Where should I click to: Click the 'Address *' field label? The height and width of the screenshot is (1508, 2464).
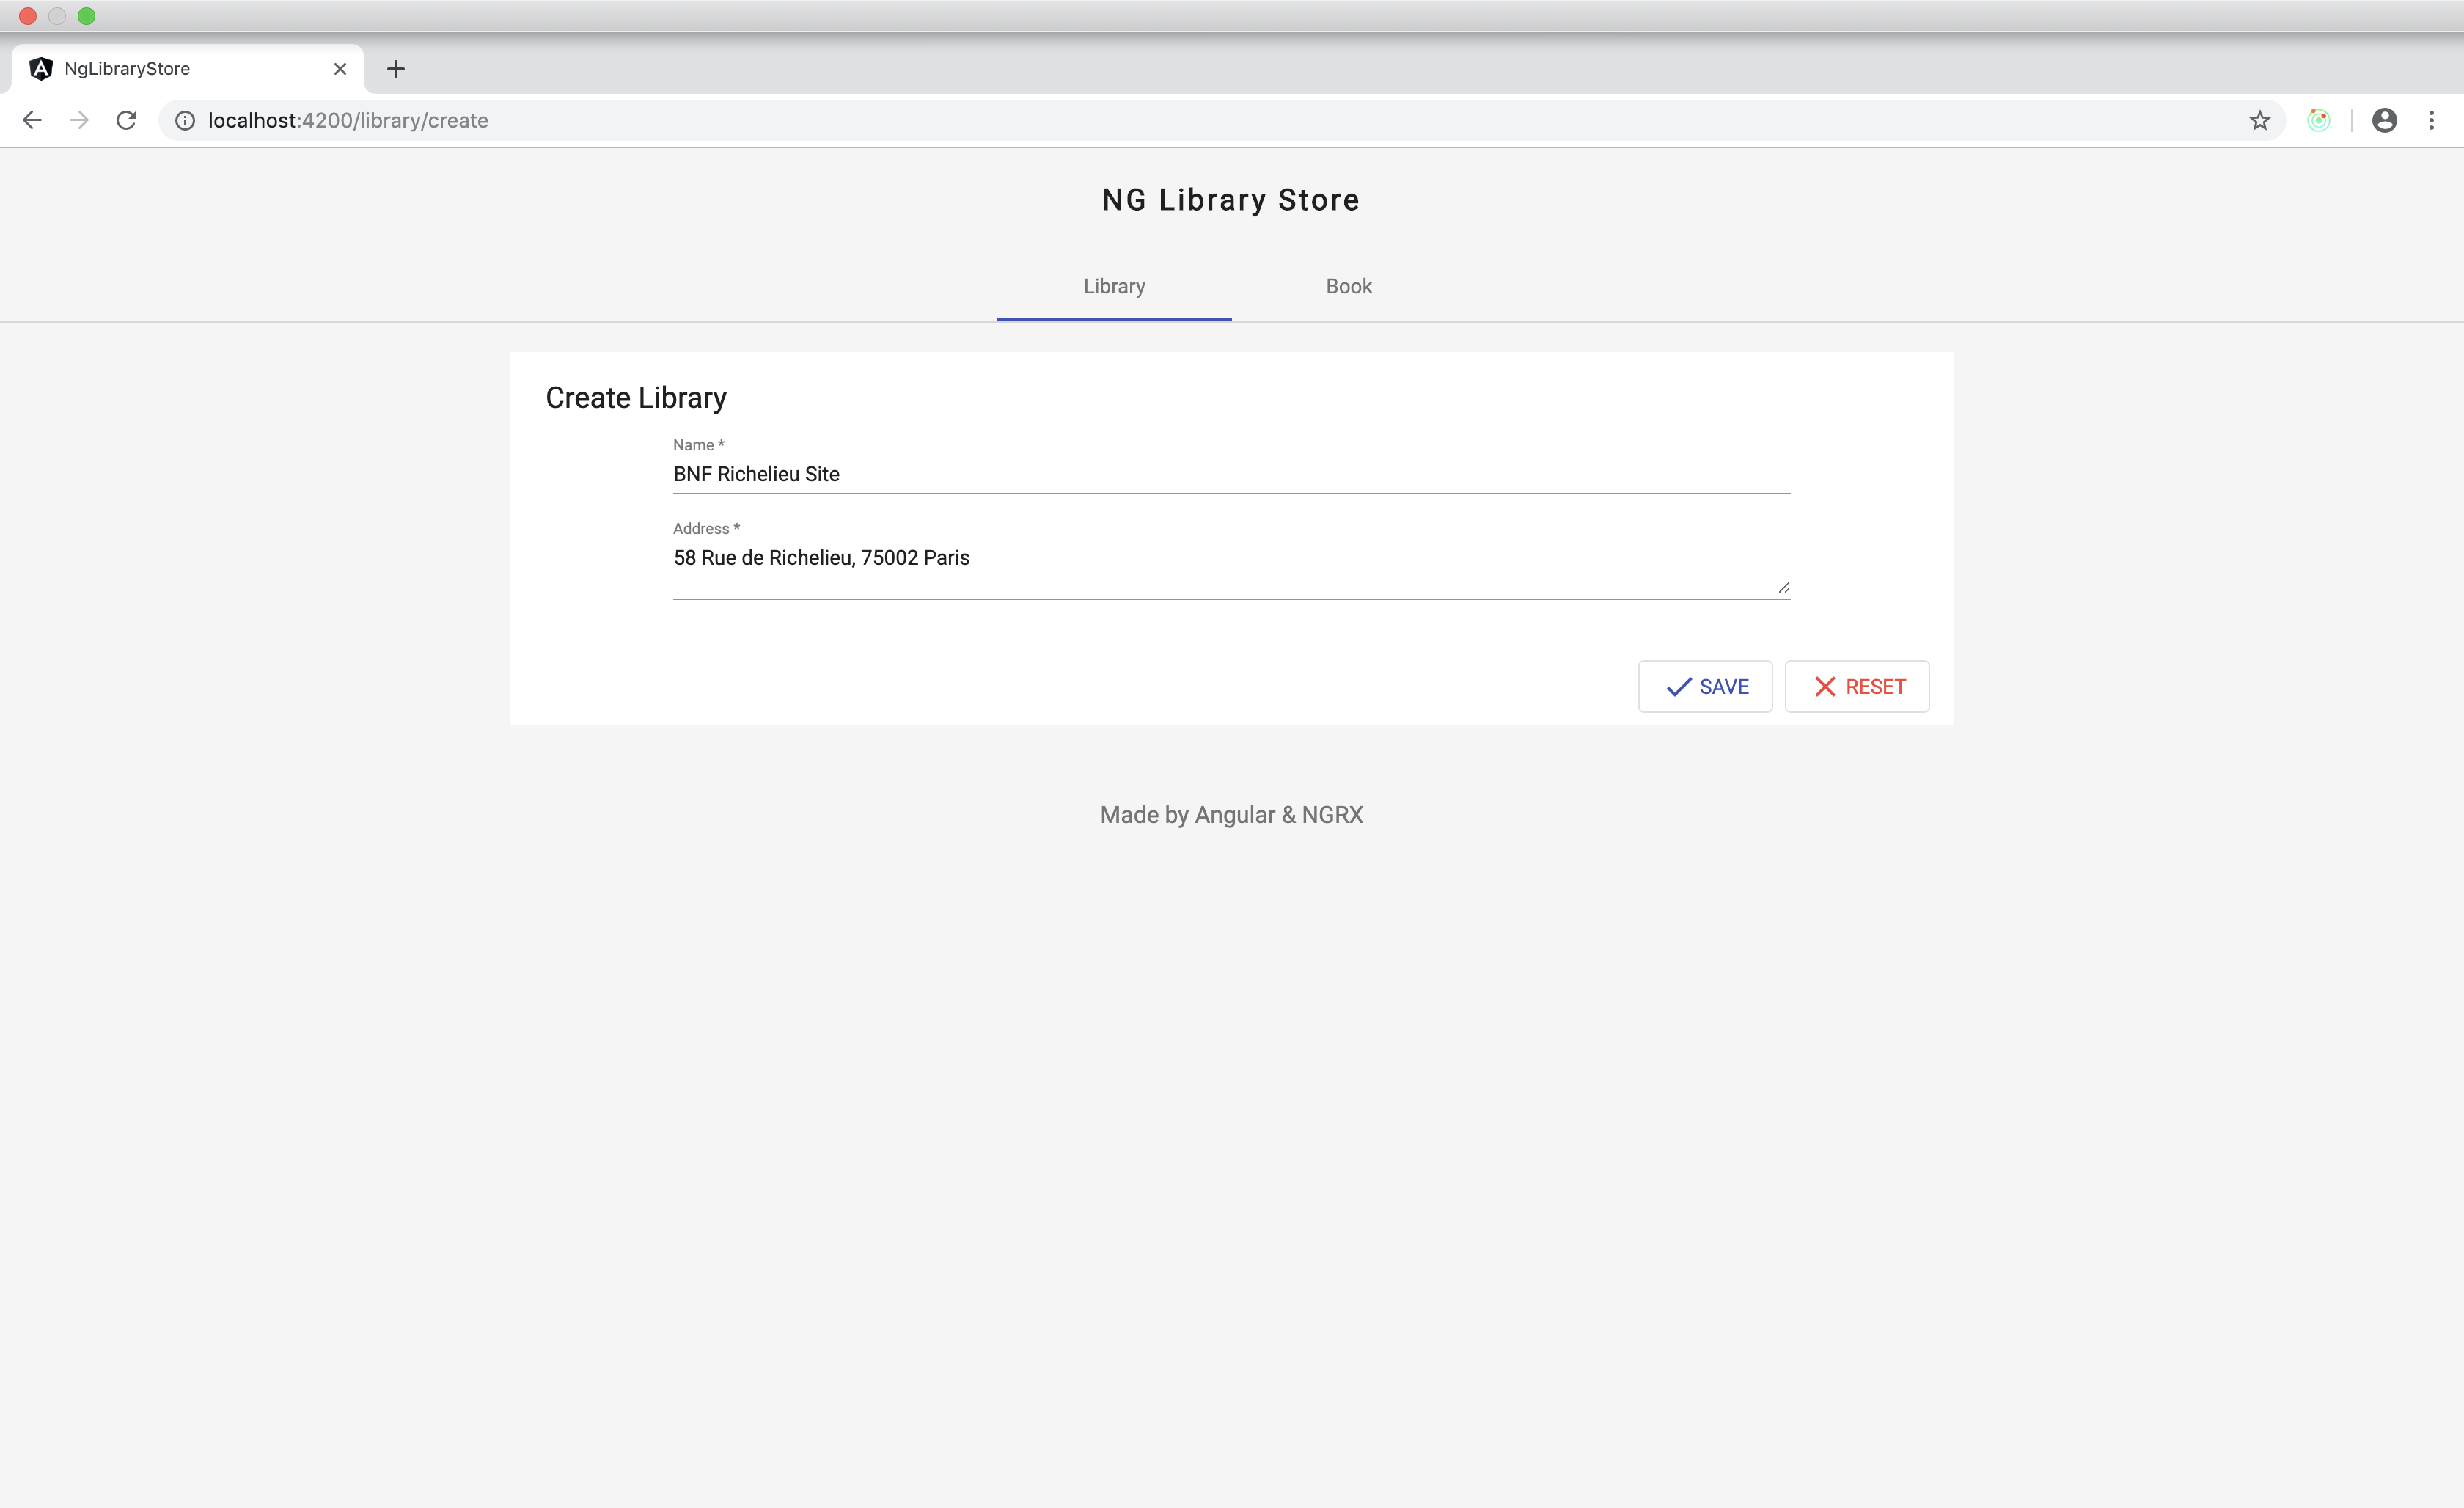pos(706,529)
